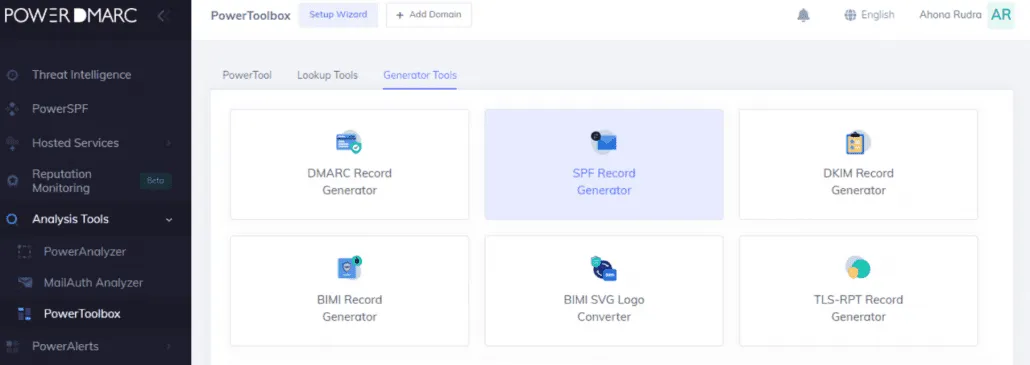1030x365 pixels.
Task: Click the Setup Wizard button
Action: [338, 14]
